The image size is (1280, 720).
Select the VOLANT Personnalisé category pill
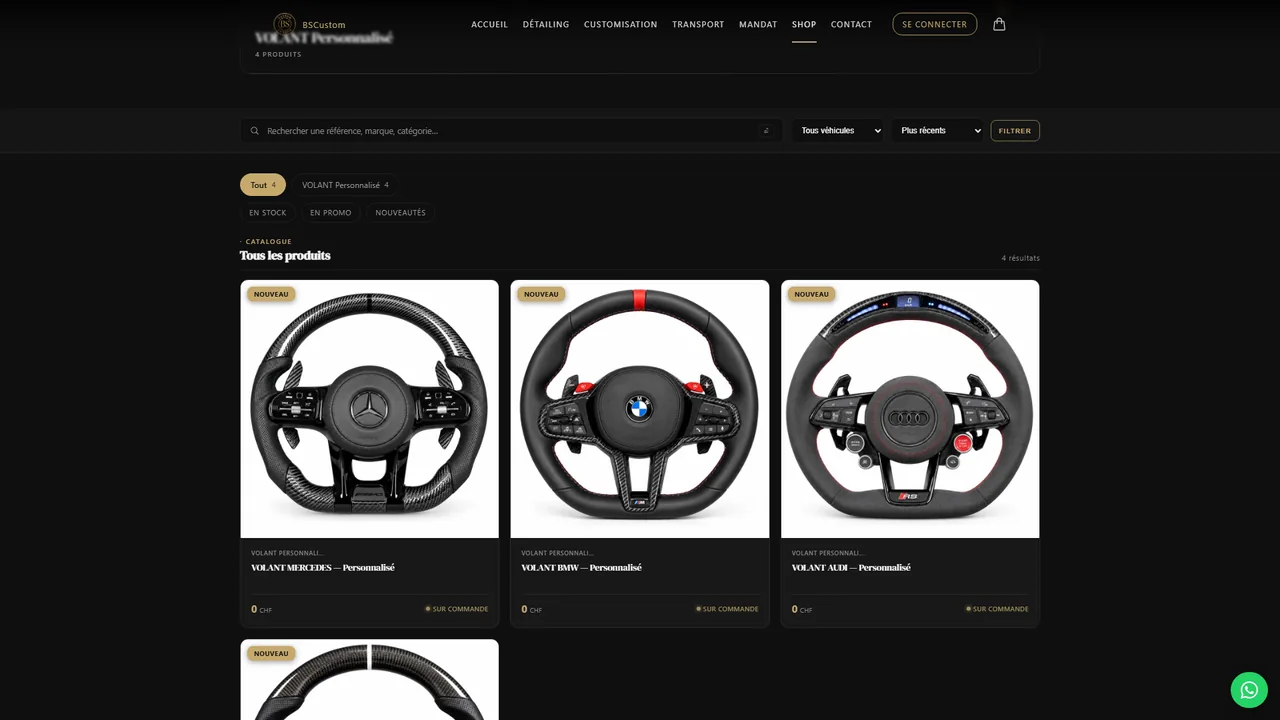pyautogui.click(x=345, y=185)
